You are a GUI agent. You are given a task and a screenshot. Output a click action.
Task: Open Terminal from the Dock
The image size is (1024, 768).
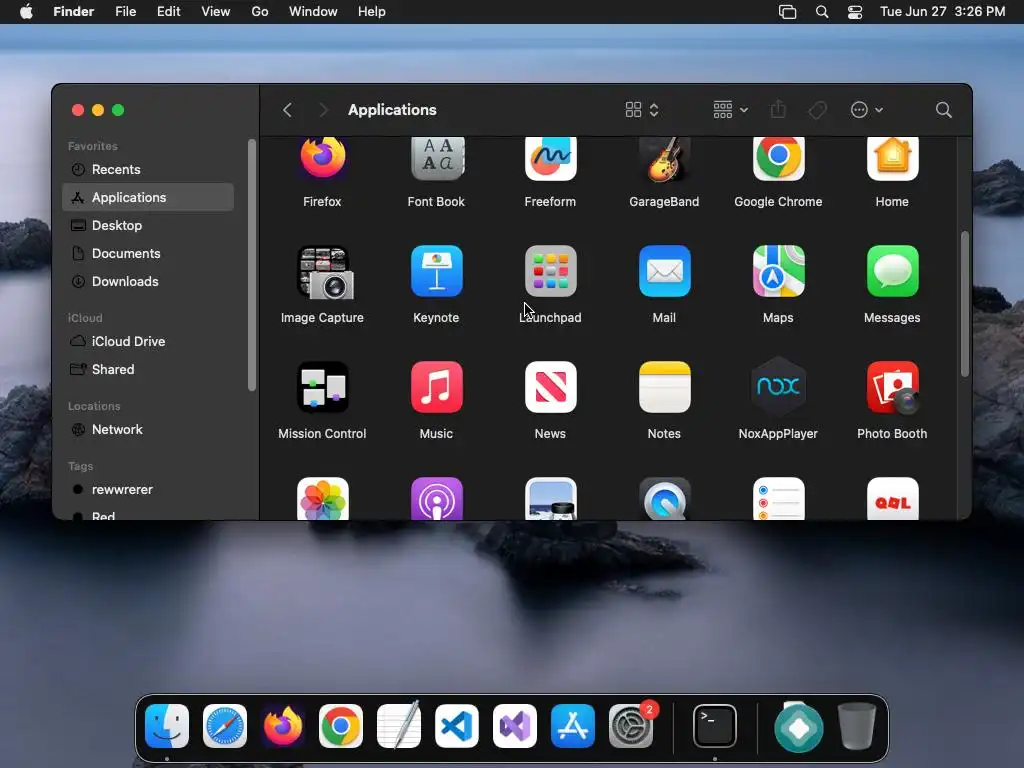coord(714,726)
